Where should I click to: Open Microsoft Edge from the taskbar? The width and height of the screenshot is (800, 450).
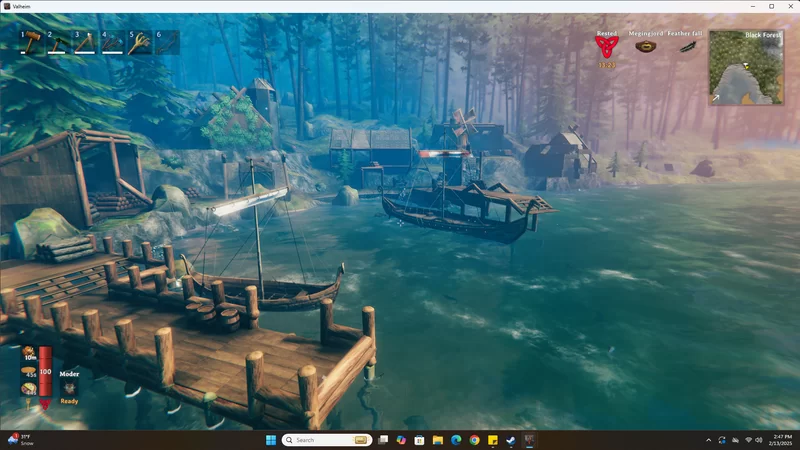[x=456, y=440]
